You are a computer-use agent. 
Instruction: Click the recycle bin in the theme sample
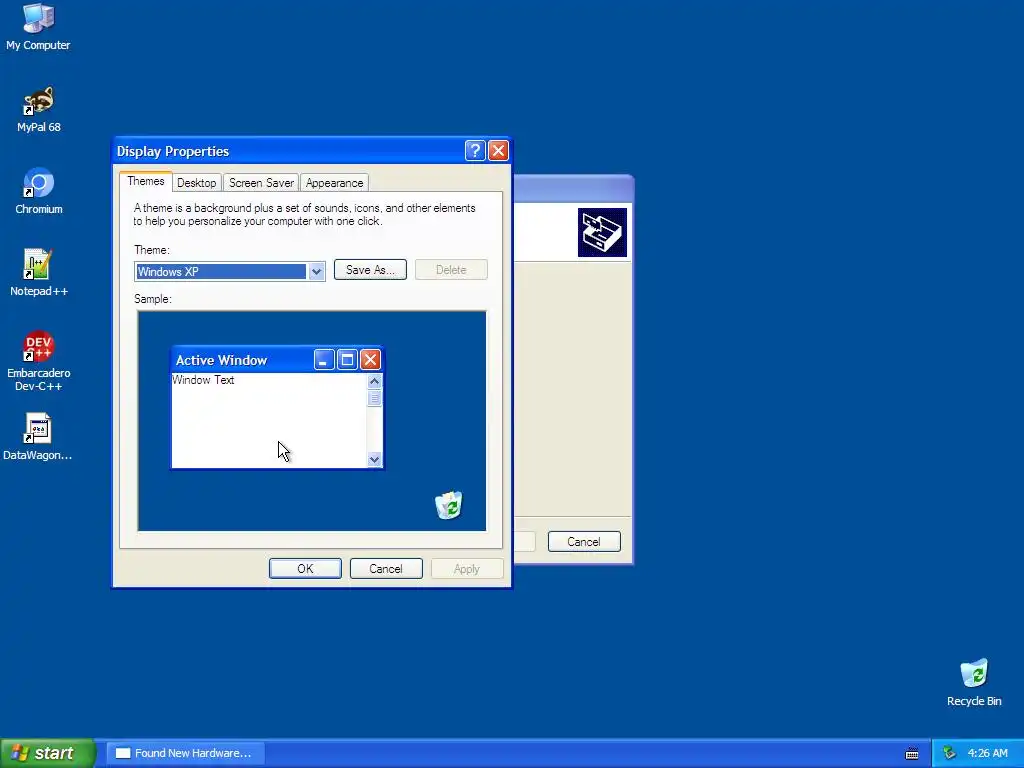click(449, 505)
